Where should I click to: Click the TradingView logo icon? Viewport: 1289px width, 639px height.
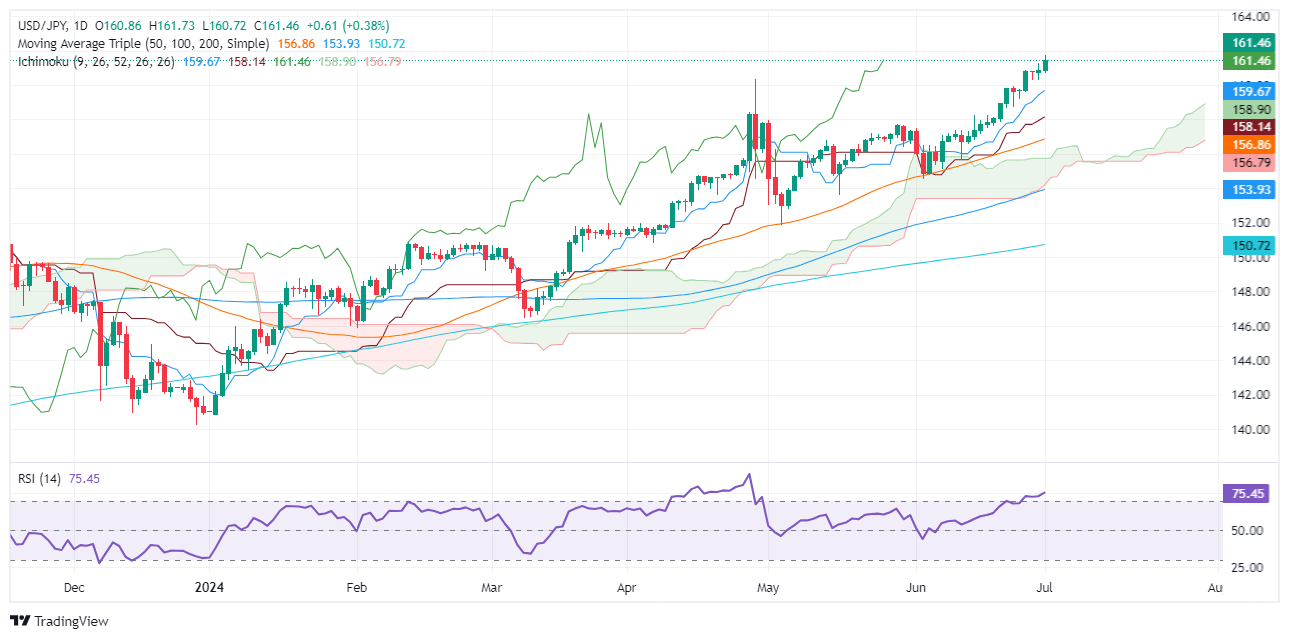pos(20,621)
